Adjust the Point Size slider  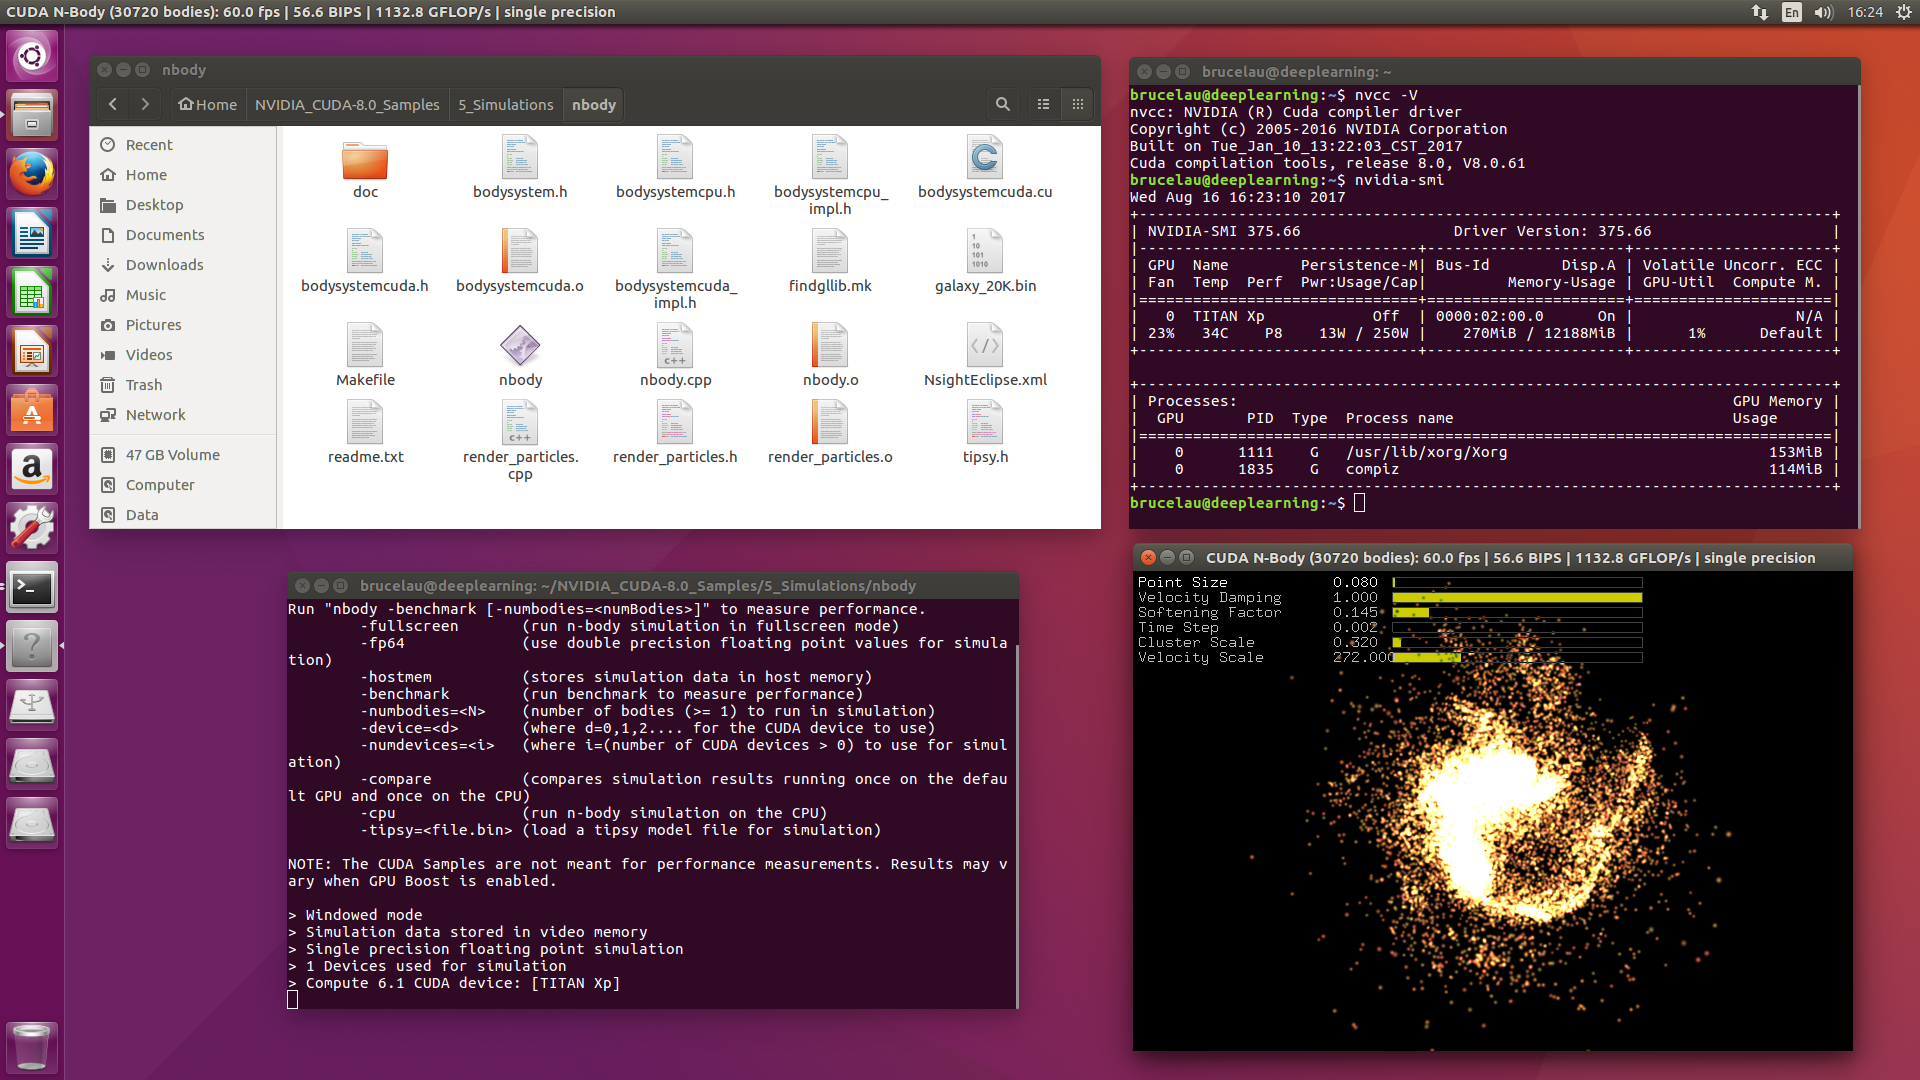point(1517,582)
